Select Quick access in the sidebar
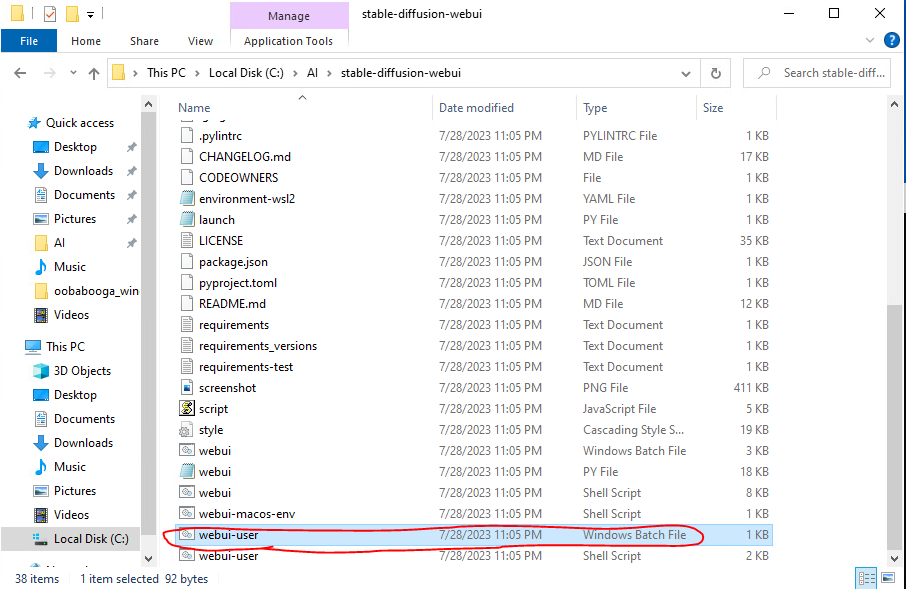 point(80,123)
